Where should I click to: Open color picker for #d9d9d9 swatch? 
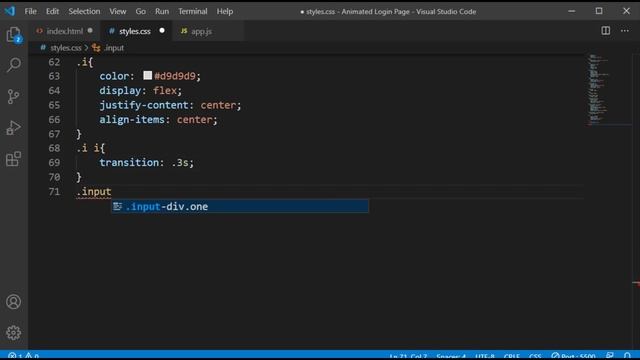[x=147, y=76]
